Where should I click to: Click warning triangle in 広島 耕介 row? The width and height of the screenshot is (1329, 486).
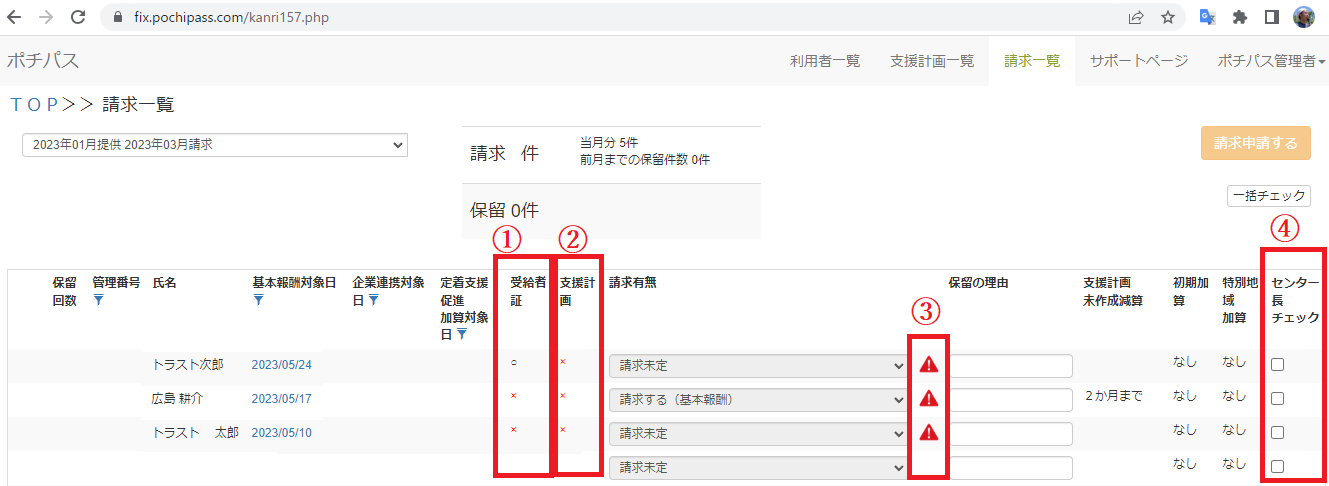coord(929,399)
